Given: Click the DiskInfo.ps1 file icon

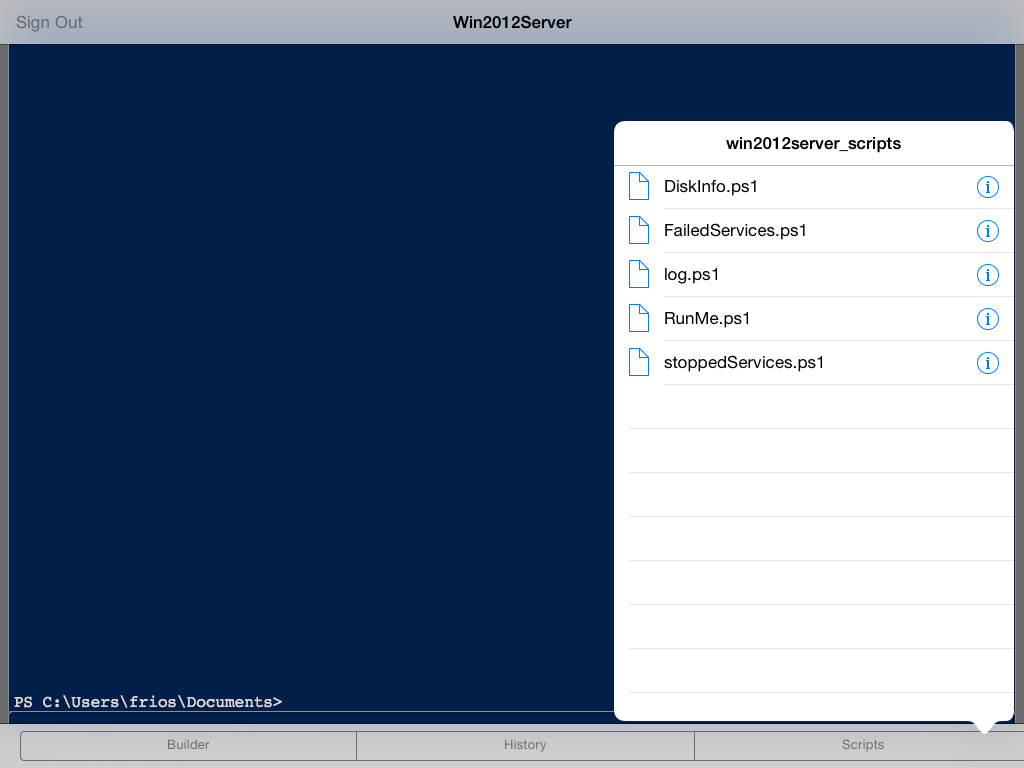Looking at the screenshot, I should (639, 187).
